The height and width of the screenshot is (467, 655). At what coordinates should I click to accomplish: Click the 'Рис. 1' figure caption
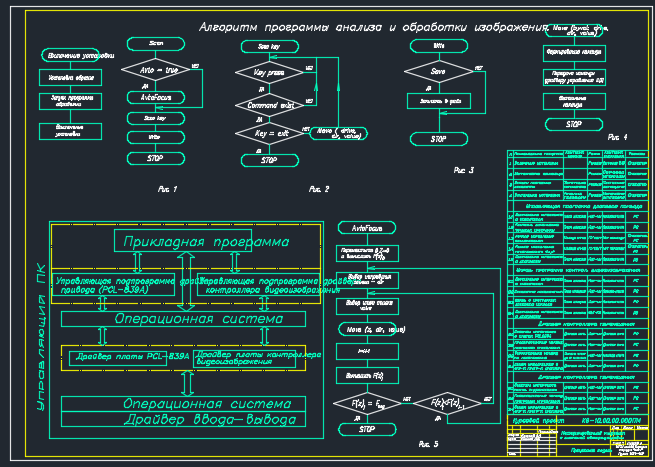click(x=166, y=188)
